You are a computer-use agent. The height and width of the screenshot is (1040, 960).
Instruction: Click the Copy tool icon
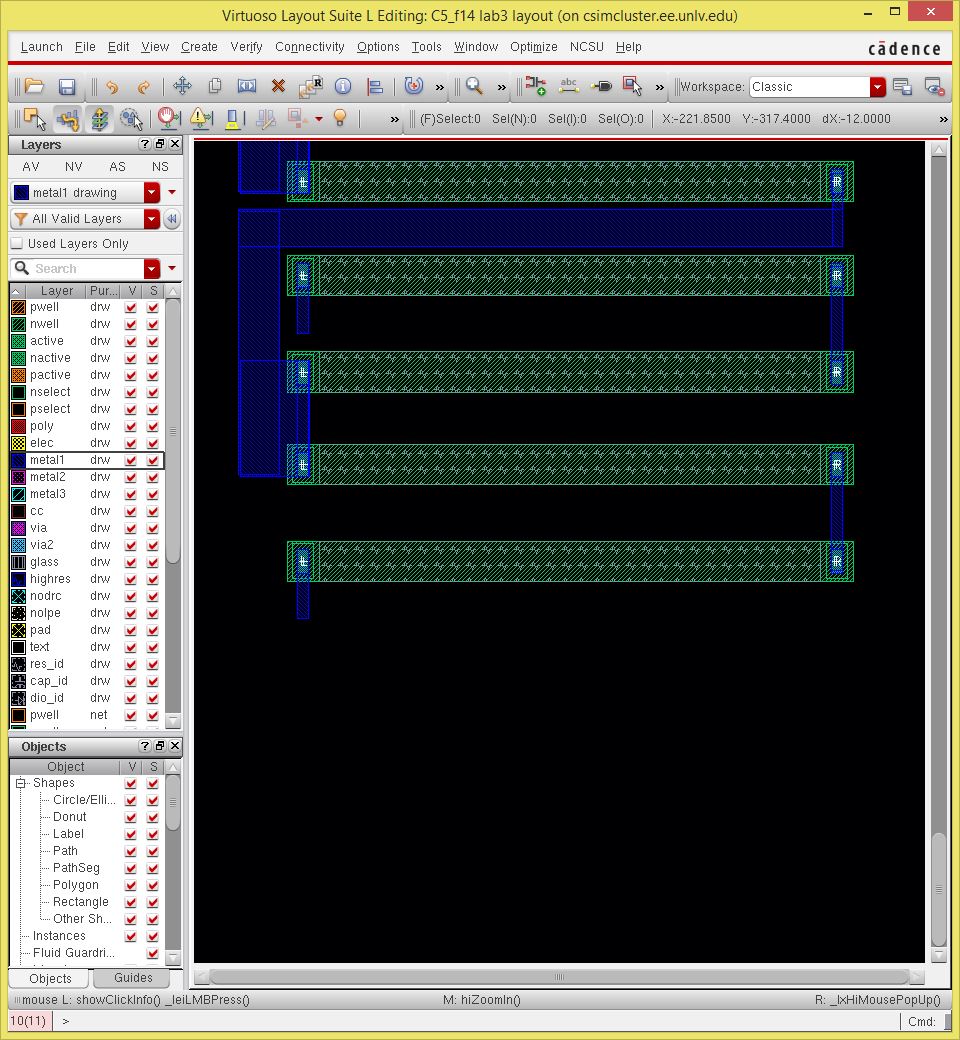click(214, 86)
